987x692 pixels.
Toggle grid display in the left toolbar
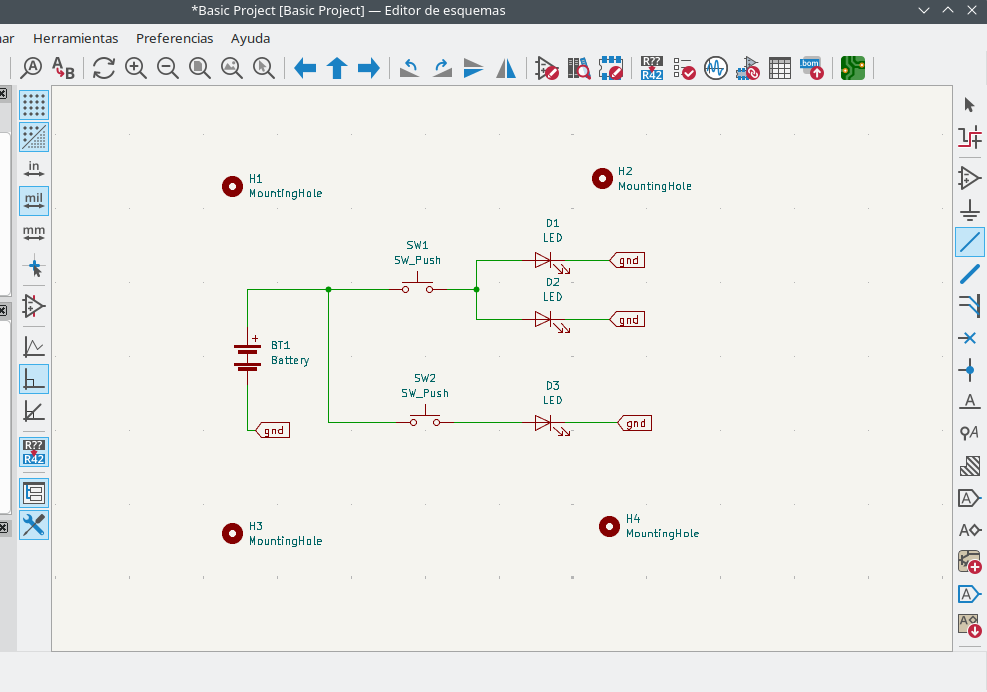34,105
